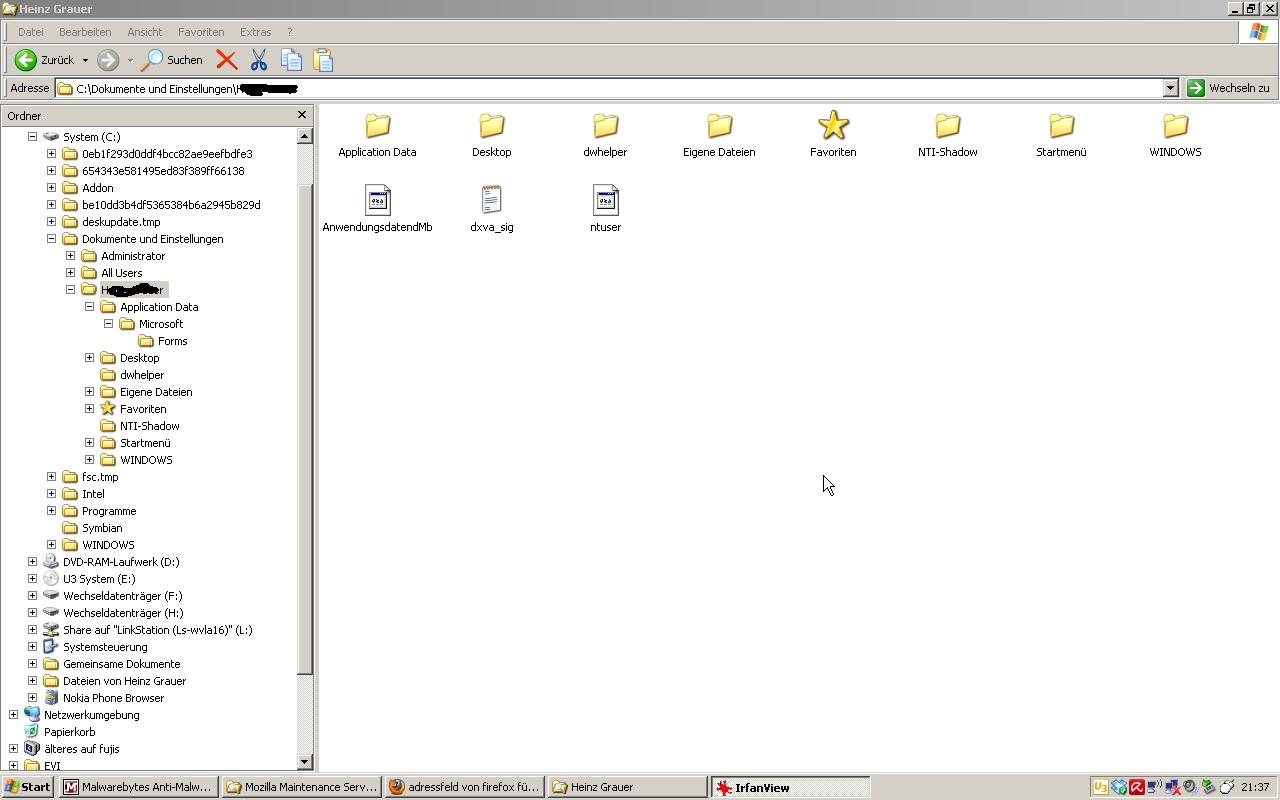Click the Wechseln zu button

click(x=1228, y=88)
